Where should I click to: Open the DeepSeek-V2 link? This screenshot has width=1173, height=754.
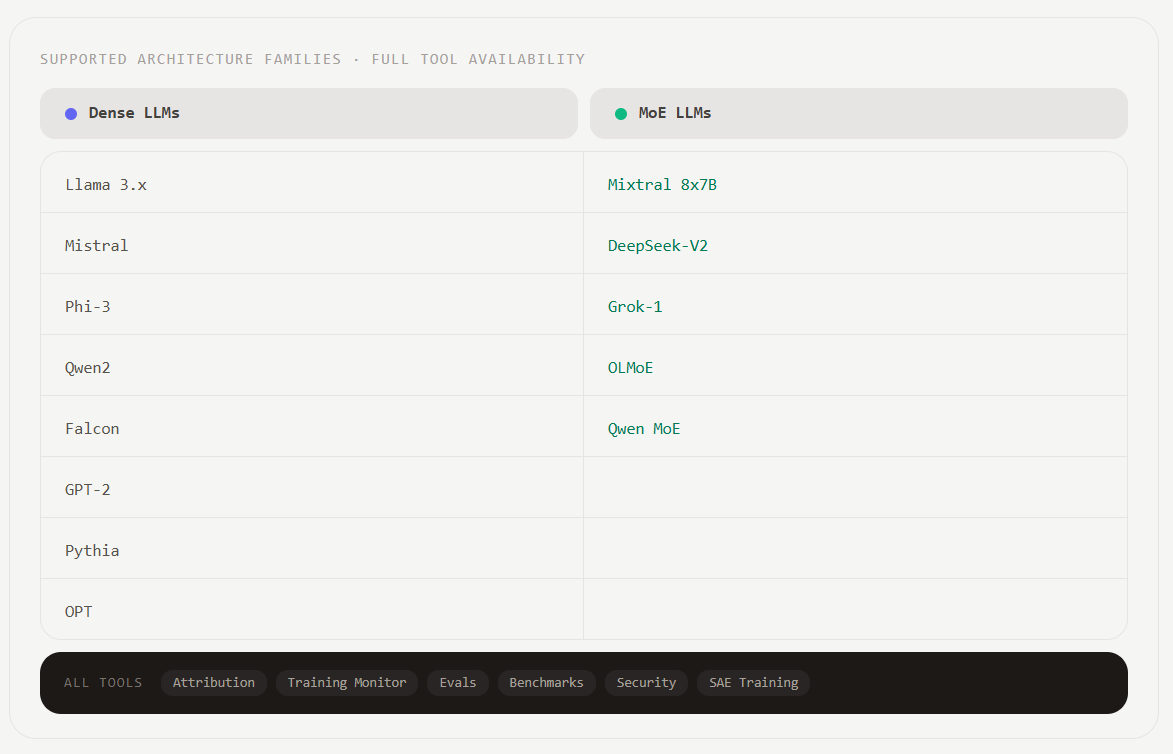pyautogui.click(x=658, y=246)
